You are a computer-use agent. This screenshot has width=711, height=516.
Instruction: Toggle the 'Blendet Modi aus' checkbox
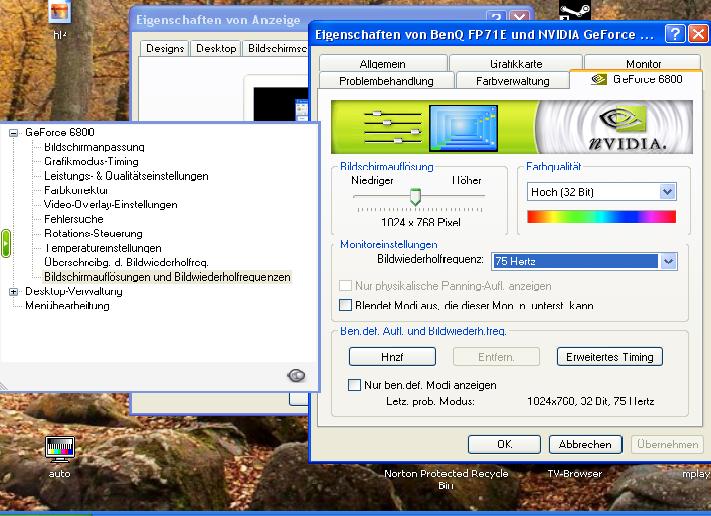pyautogui.click(x=346, y=305)
